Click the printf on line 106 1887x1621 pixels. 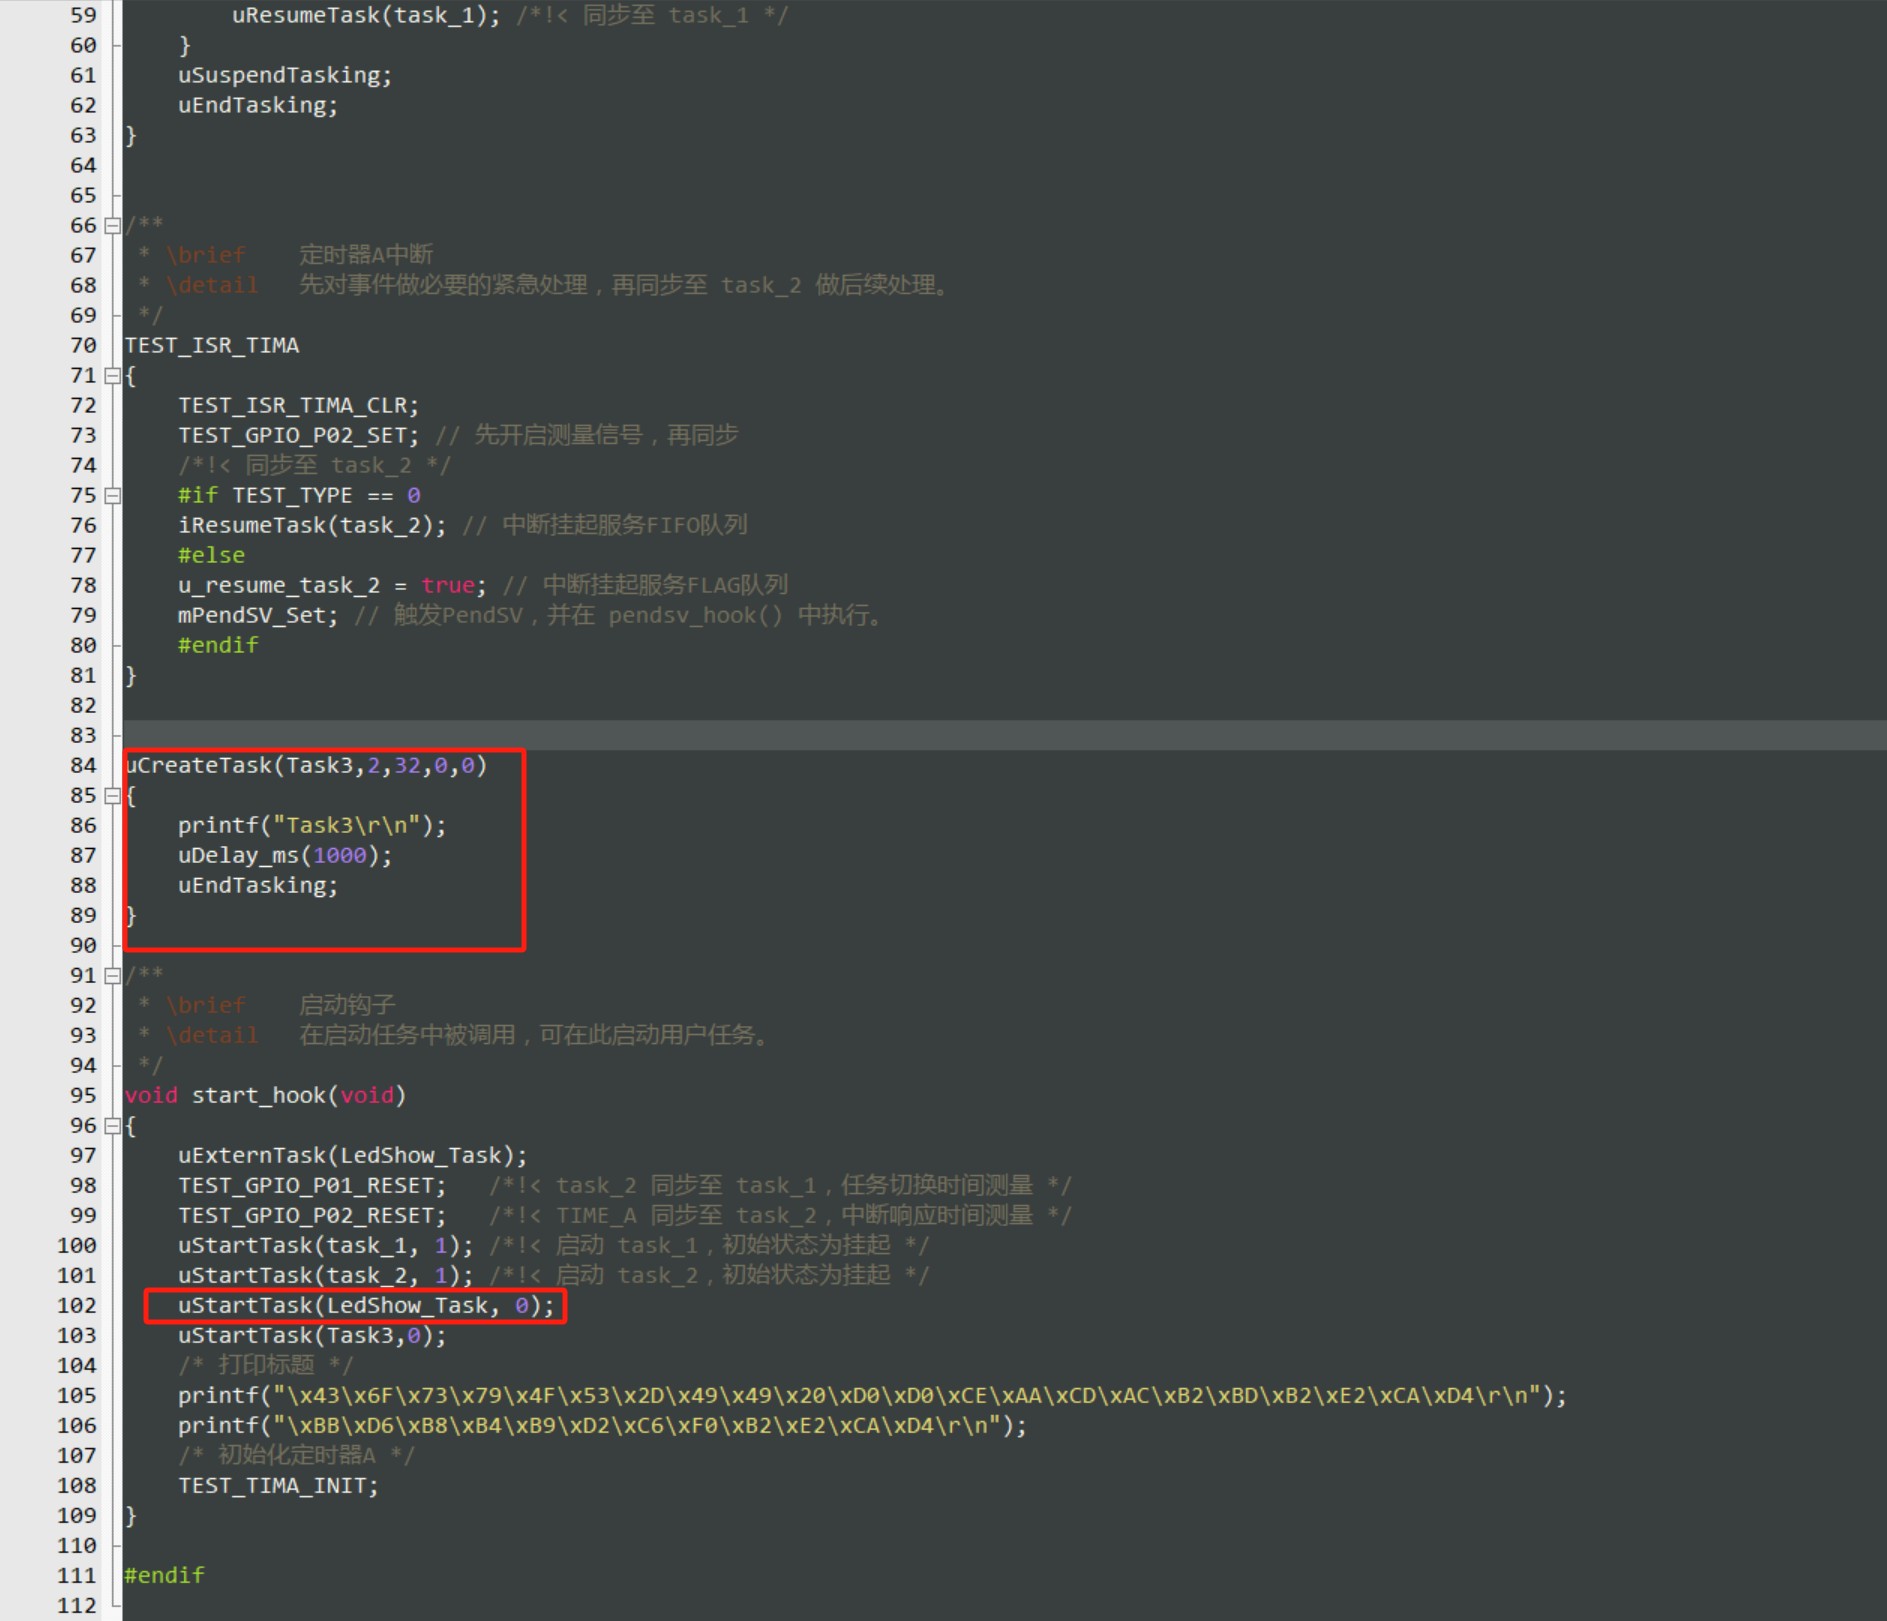602,1425
